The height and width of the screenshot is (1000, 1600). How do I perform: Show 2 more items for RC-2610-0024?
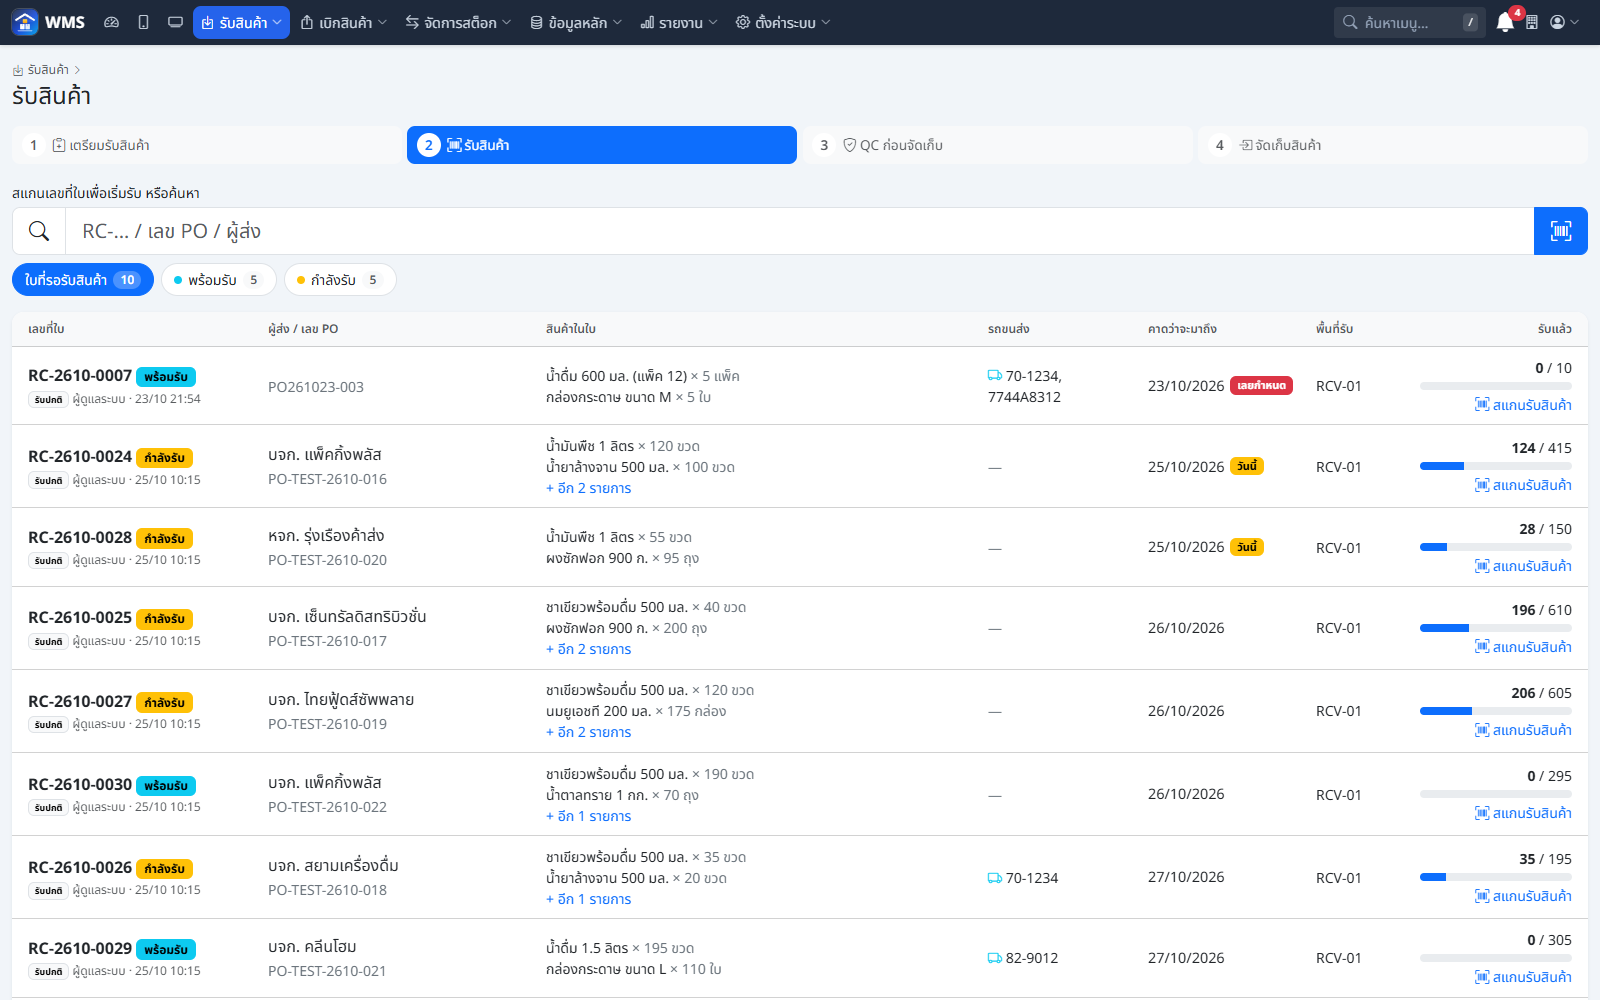tap(589, 489)
